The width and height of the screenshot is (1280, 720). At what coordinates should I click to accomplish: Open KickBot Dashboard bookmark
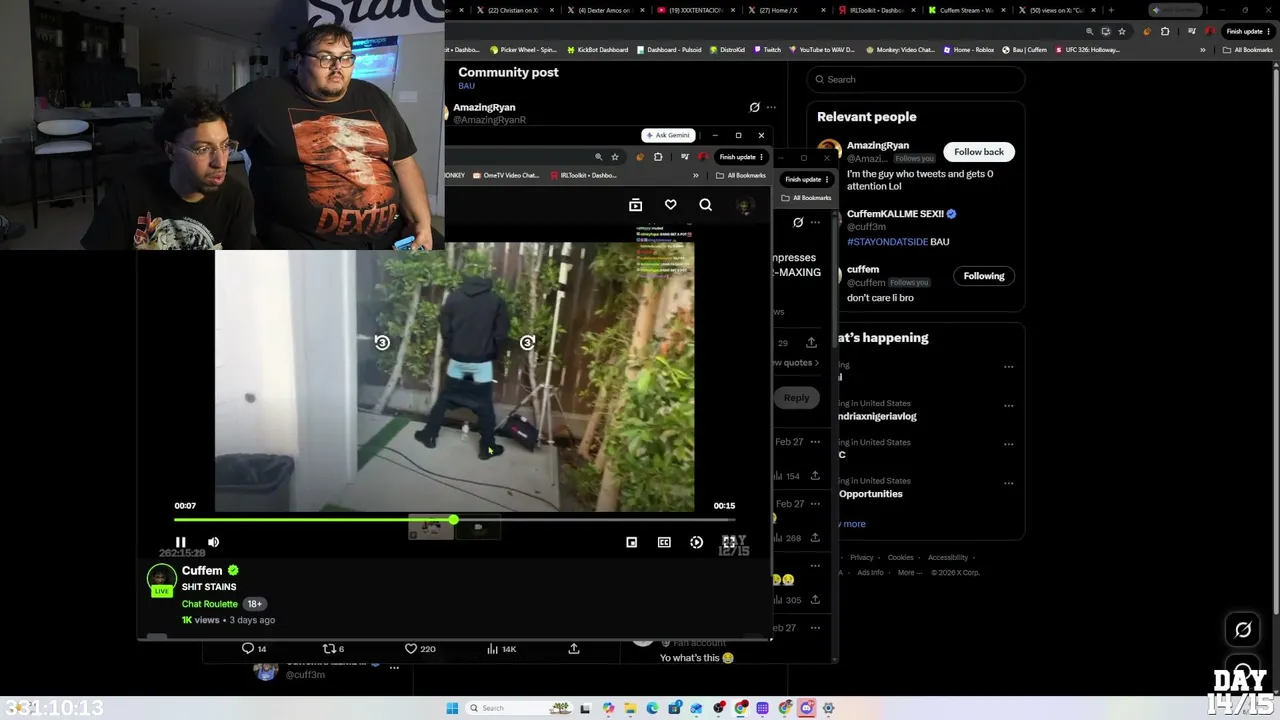597,50
